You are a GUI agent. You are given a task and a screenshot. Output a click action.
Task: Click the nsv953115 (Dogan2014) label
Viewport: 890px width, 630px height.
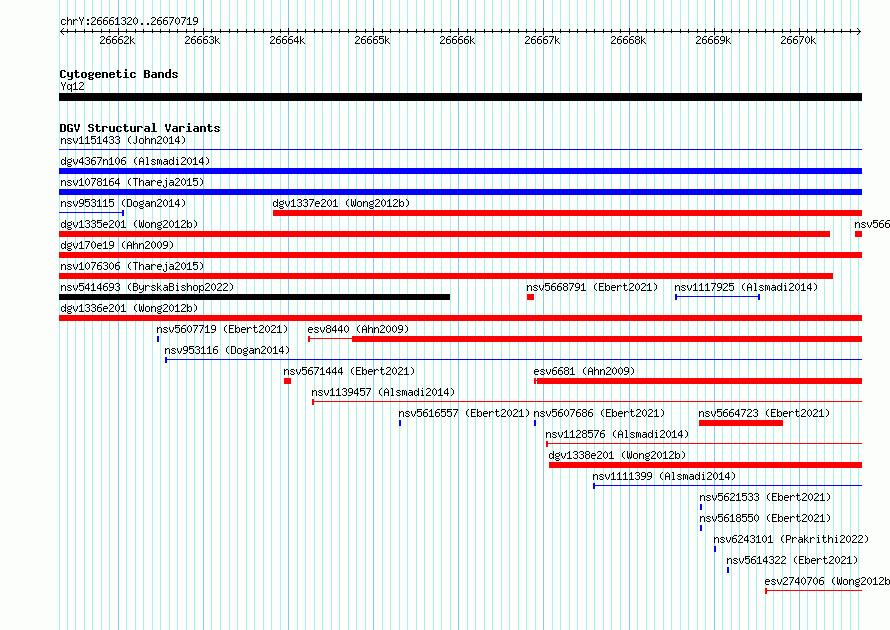coord(123,203)
